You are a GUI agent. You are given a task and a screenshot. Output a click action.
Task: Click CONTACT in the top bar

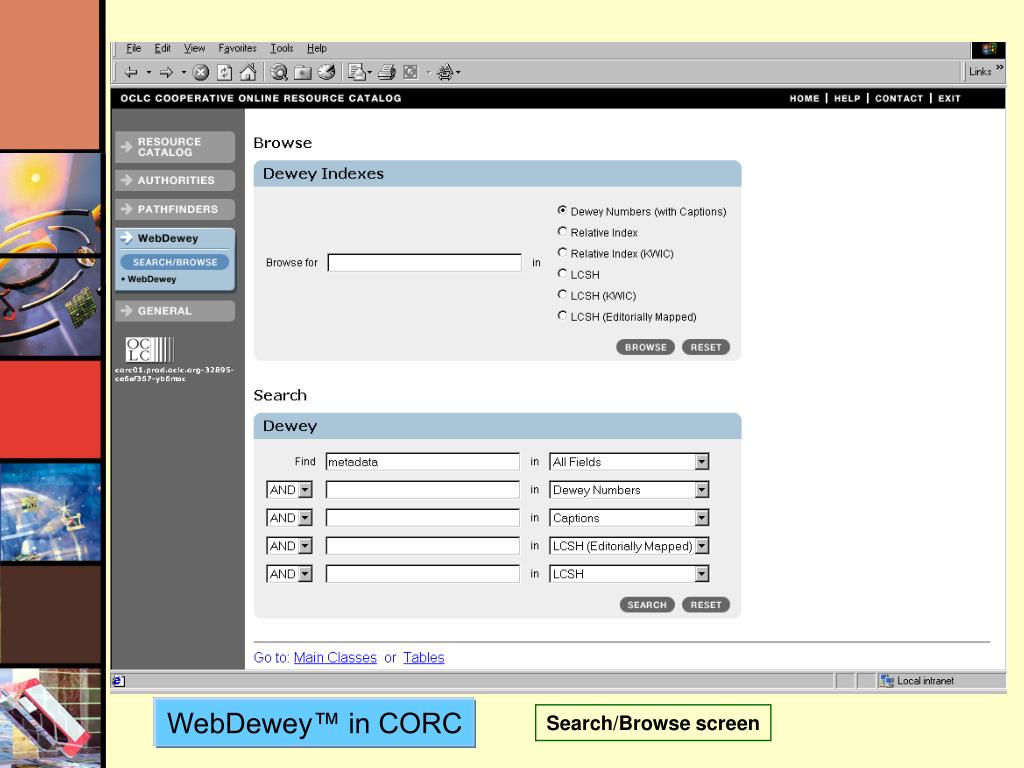click(899, 99)
